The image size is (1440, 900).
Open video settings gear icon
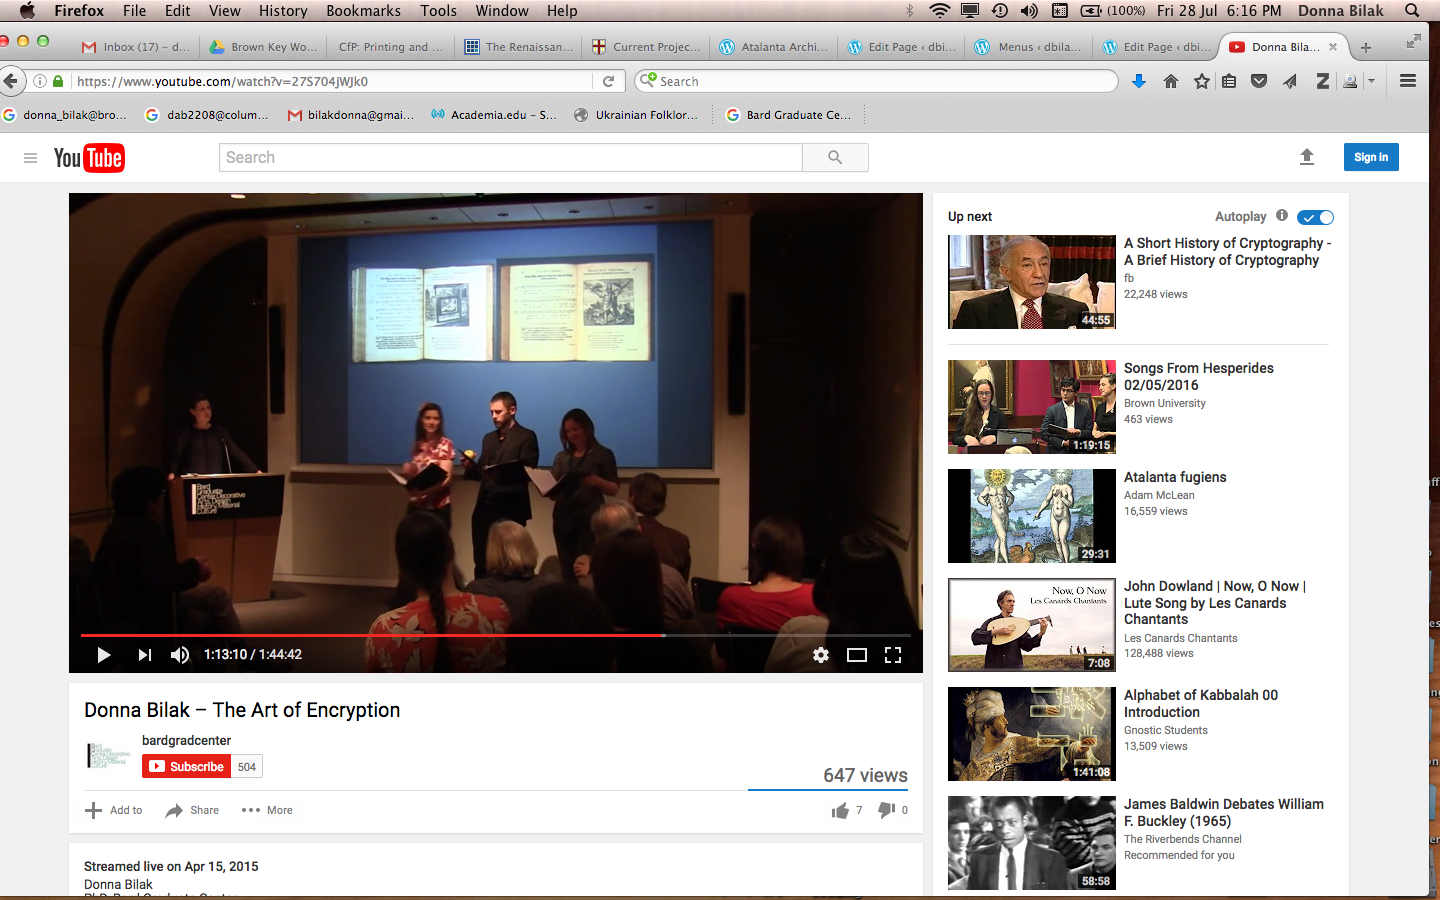[x=821, y=655]
